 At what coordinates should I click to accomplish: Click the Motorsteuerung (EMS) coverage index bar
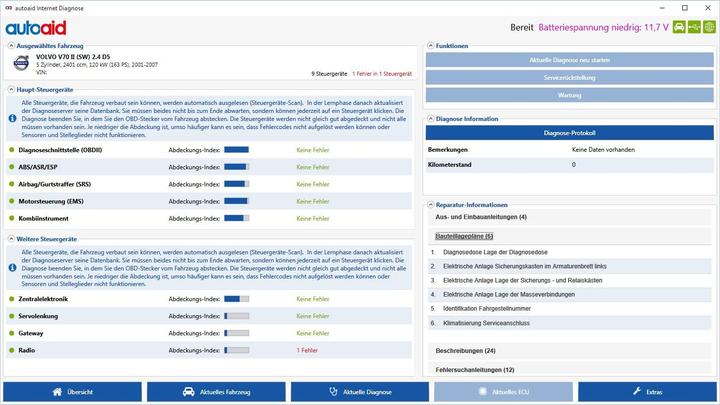236,201
